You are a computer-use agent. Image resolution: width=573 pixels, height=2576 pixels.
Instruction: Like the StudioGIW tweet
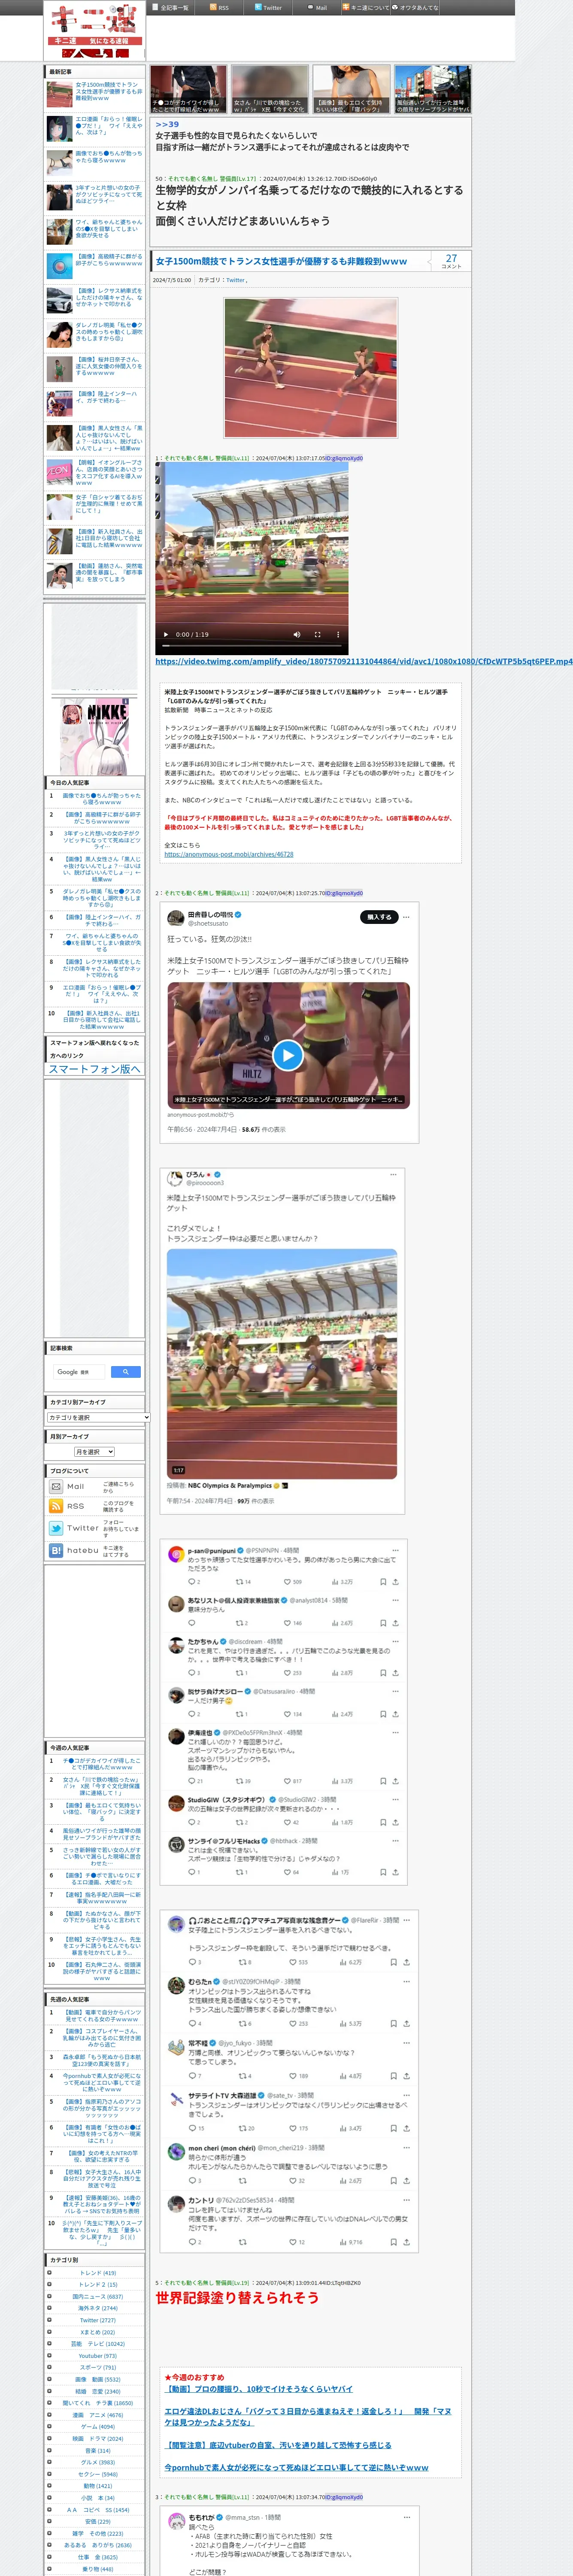288,1822
